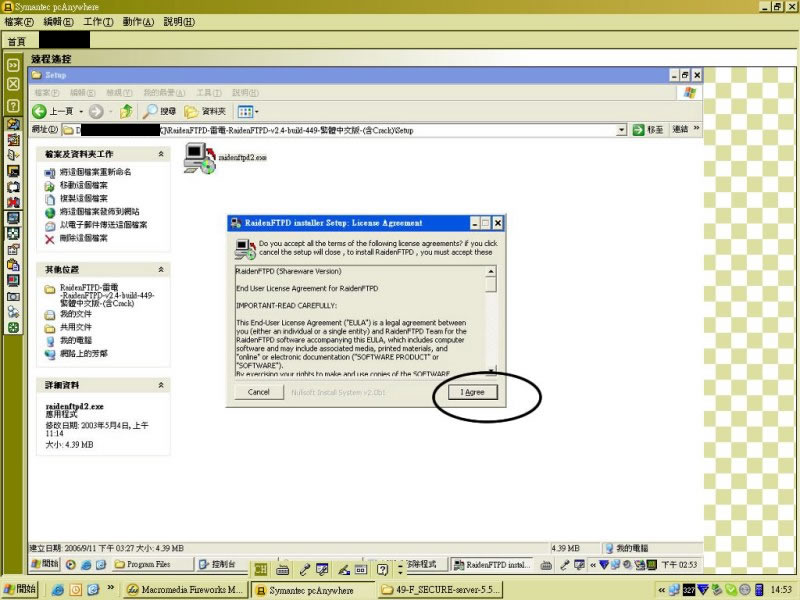
Task: Open 編輯(E) menu in pcAnywhere
Action: tap(59, 22)
